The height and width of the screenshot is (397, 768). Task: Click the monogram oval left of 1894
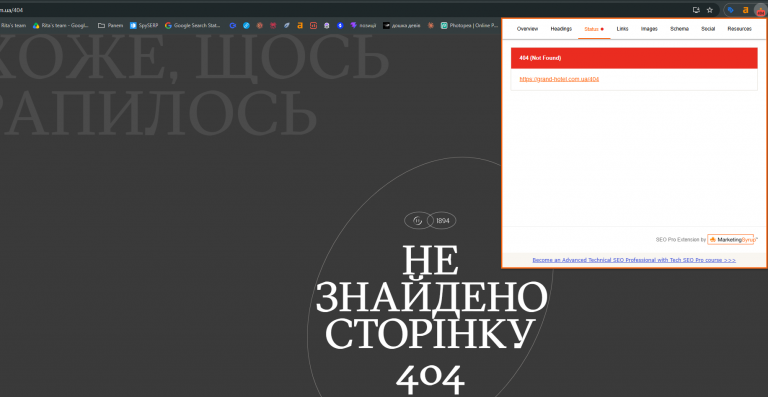click(x=417, y=221)
